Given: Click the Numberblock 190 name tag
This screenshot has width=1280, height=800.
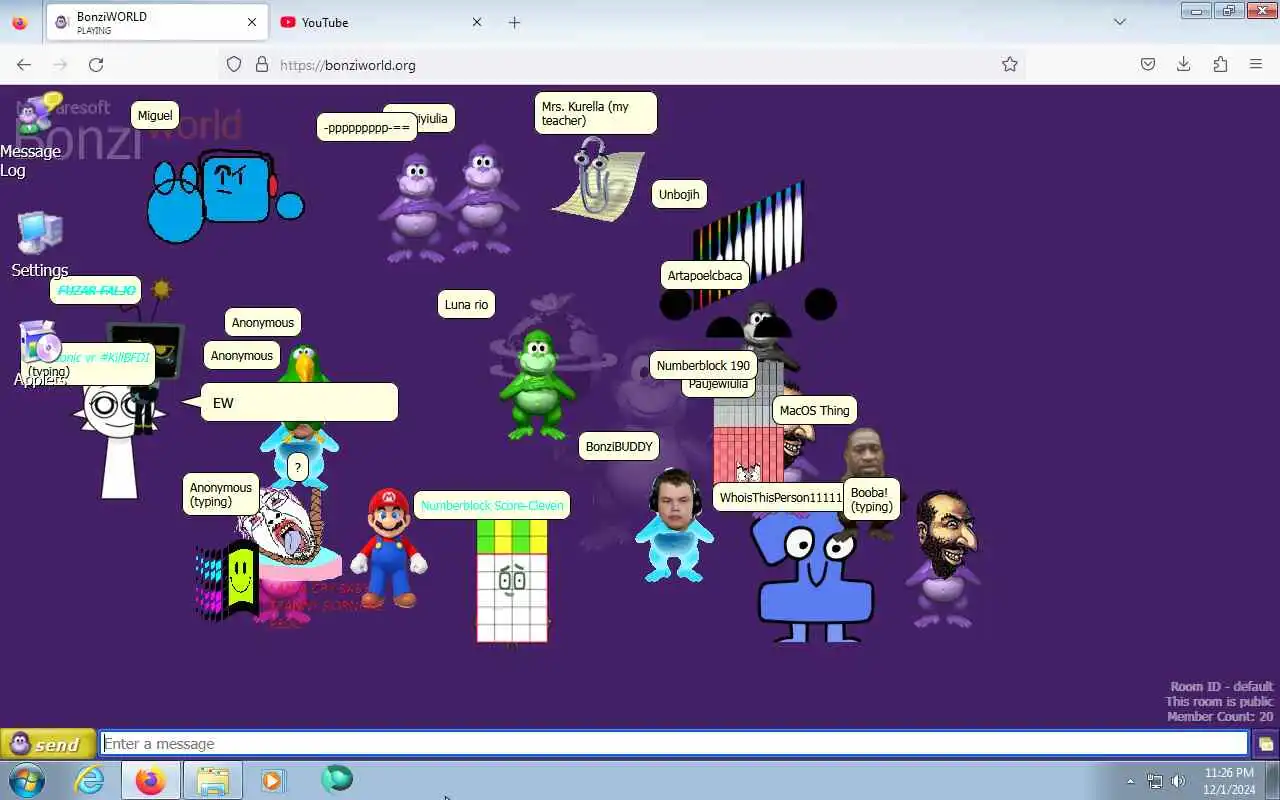Looking at the screenshot, I should pos(703,366).
